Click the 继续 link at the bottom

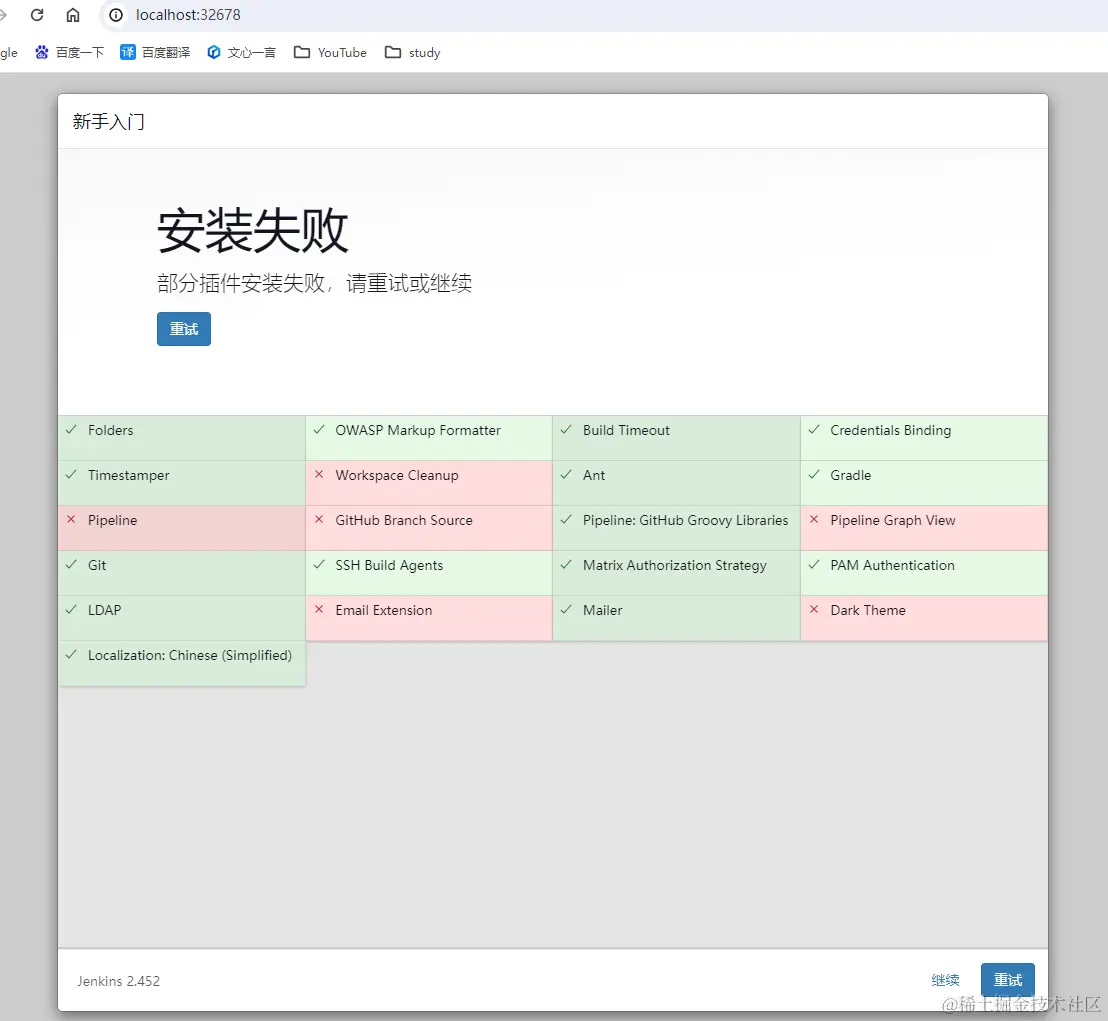click(945, 980)
